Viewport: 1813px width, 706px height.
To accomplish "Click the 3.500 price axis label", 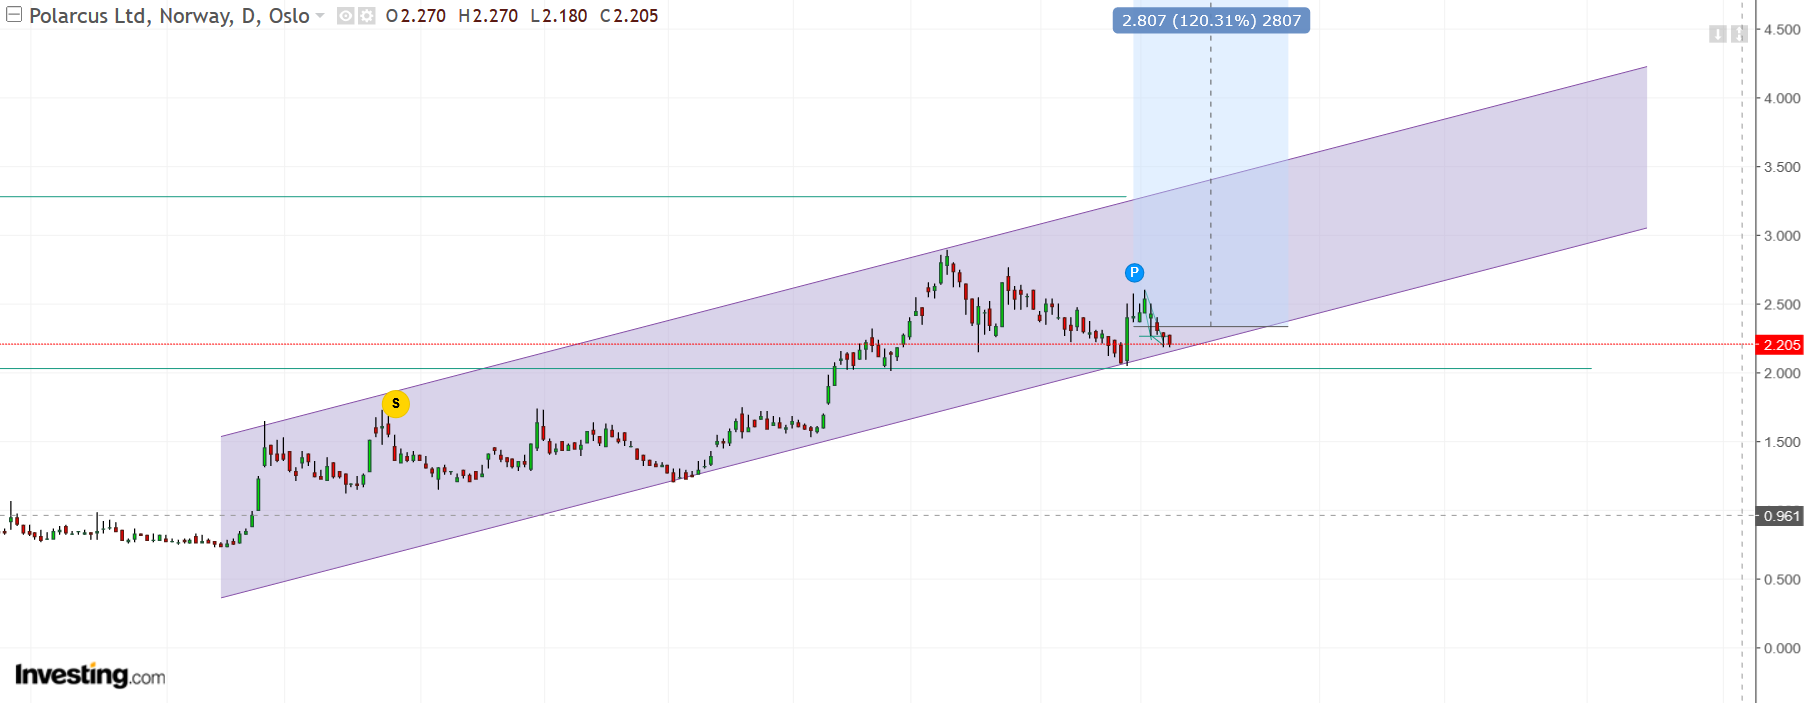I will (1782, 167).
